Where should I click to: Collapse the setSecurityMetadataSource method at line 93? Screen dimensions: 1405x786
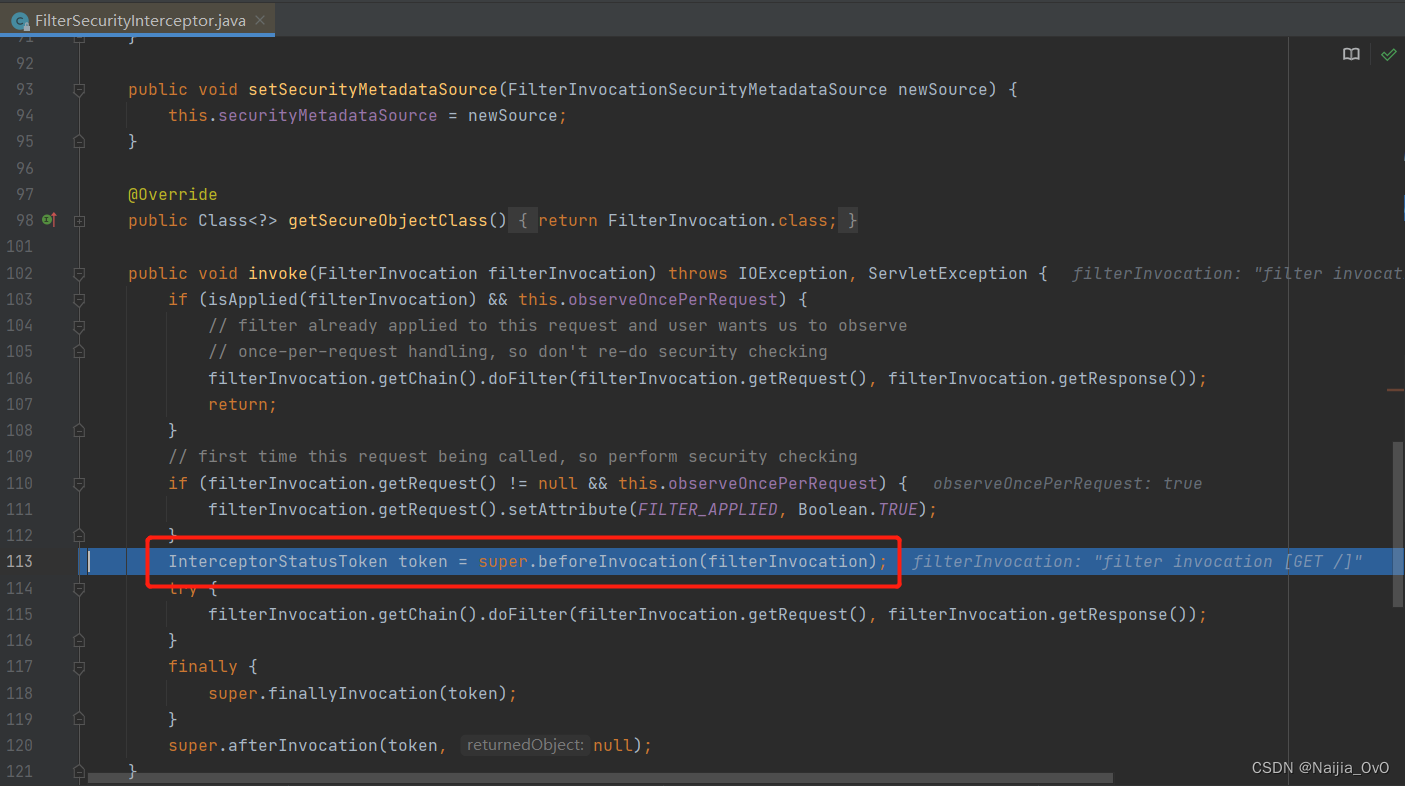79,90
